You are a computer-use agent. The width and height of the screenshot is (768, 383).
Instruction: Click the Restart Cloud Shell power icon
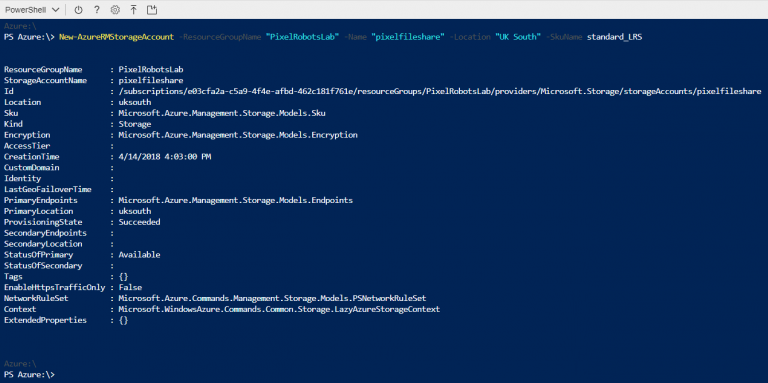pos(78,9)
